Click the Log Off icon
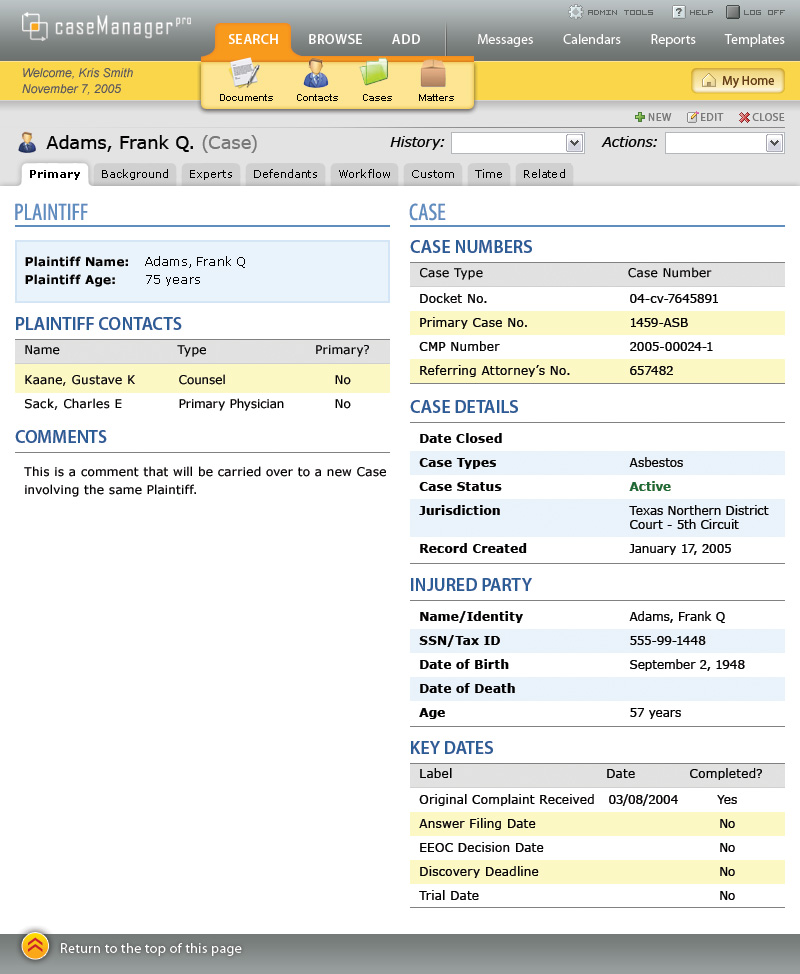The image size is (800, 974). 733,12
